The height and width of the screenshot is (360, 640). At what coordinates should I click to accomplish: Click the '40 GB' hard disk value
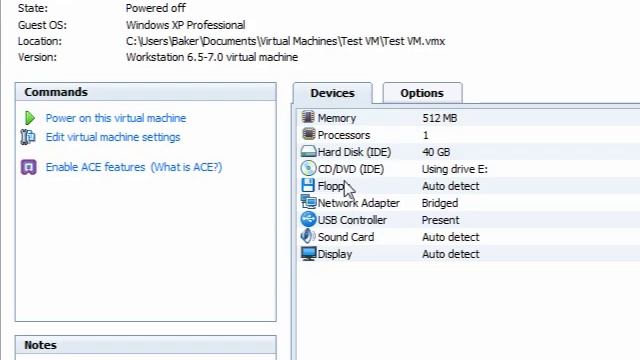[x=436, y=152]
